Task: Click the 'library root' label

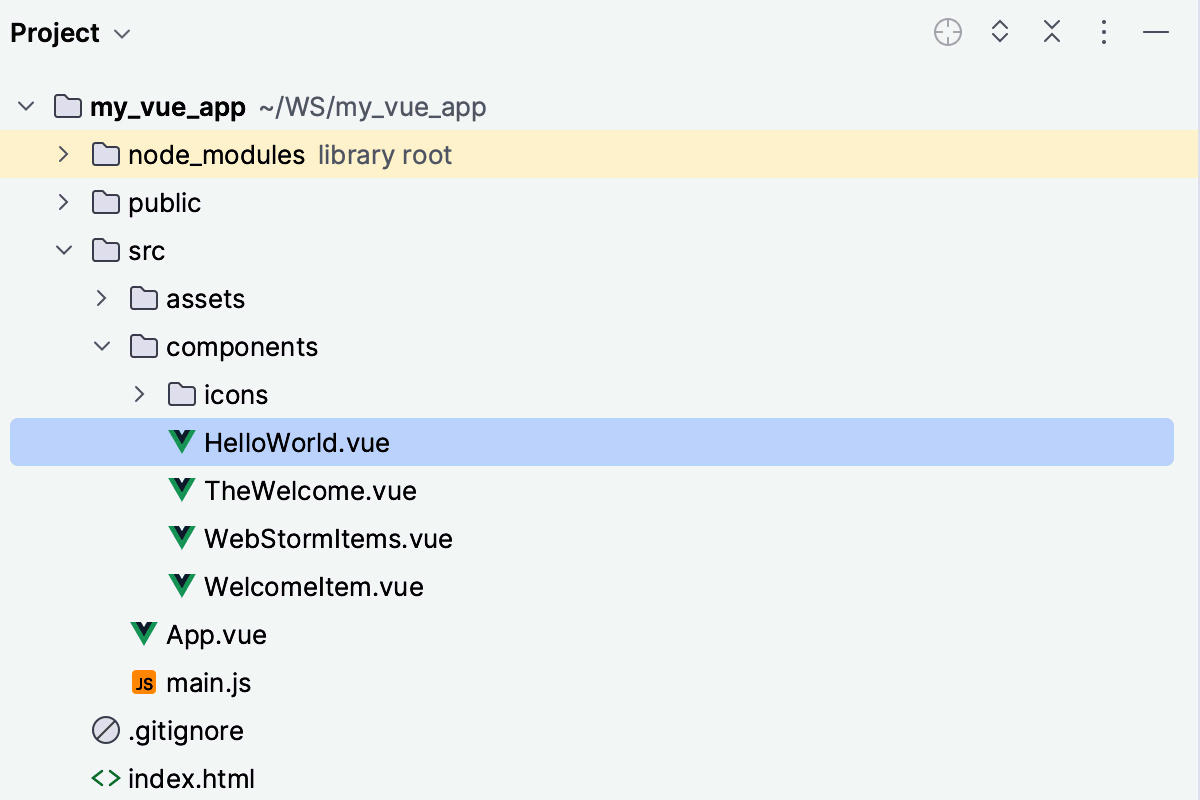Action: [x=385, y=155]
